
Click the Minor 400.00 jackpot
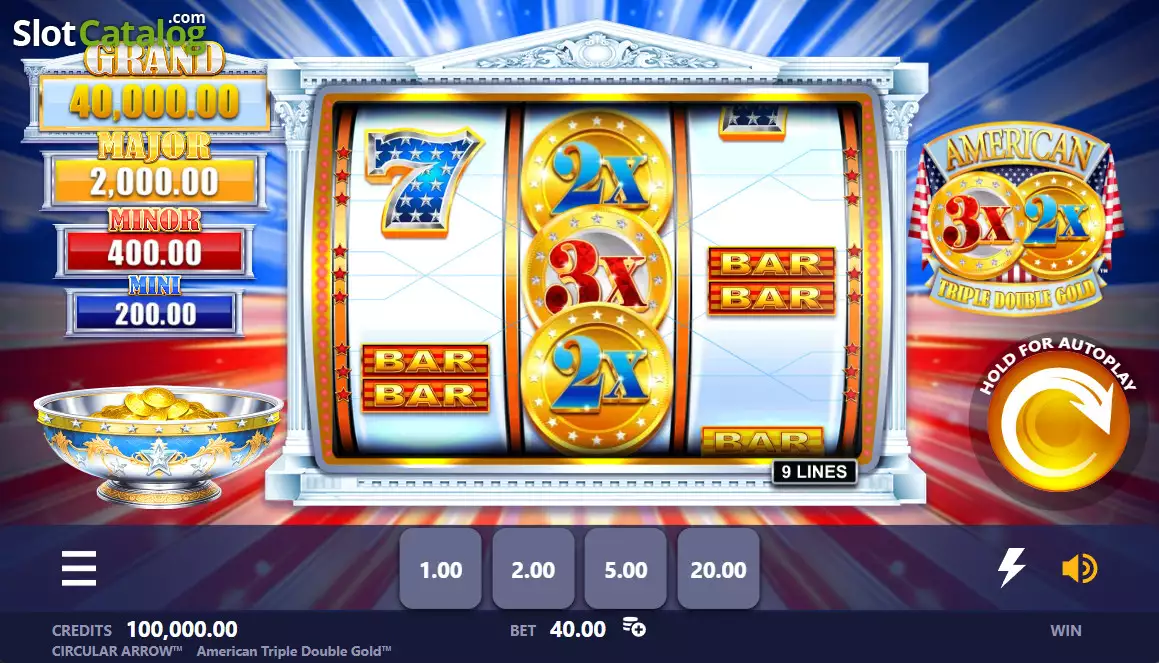[x=154, y=252]
